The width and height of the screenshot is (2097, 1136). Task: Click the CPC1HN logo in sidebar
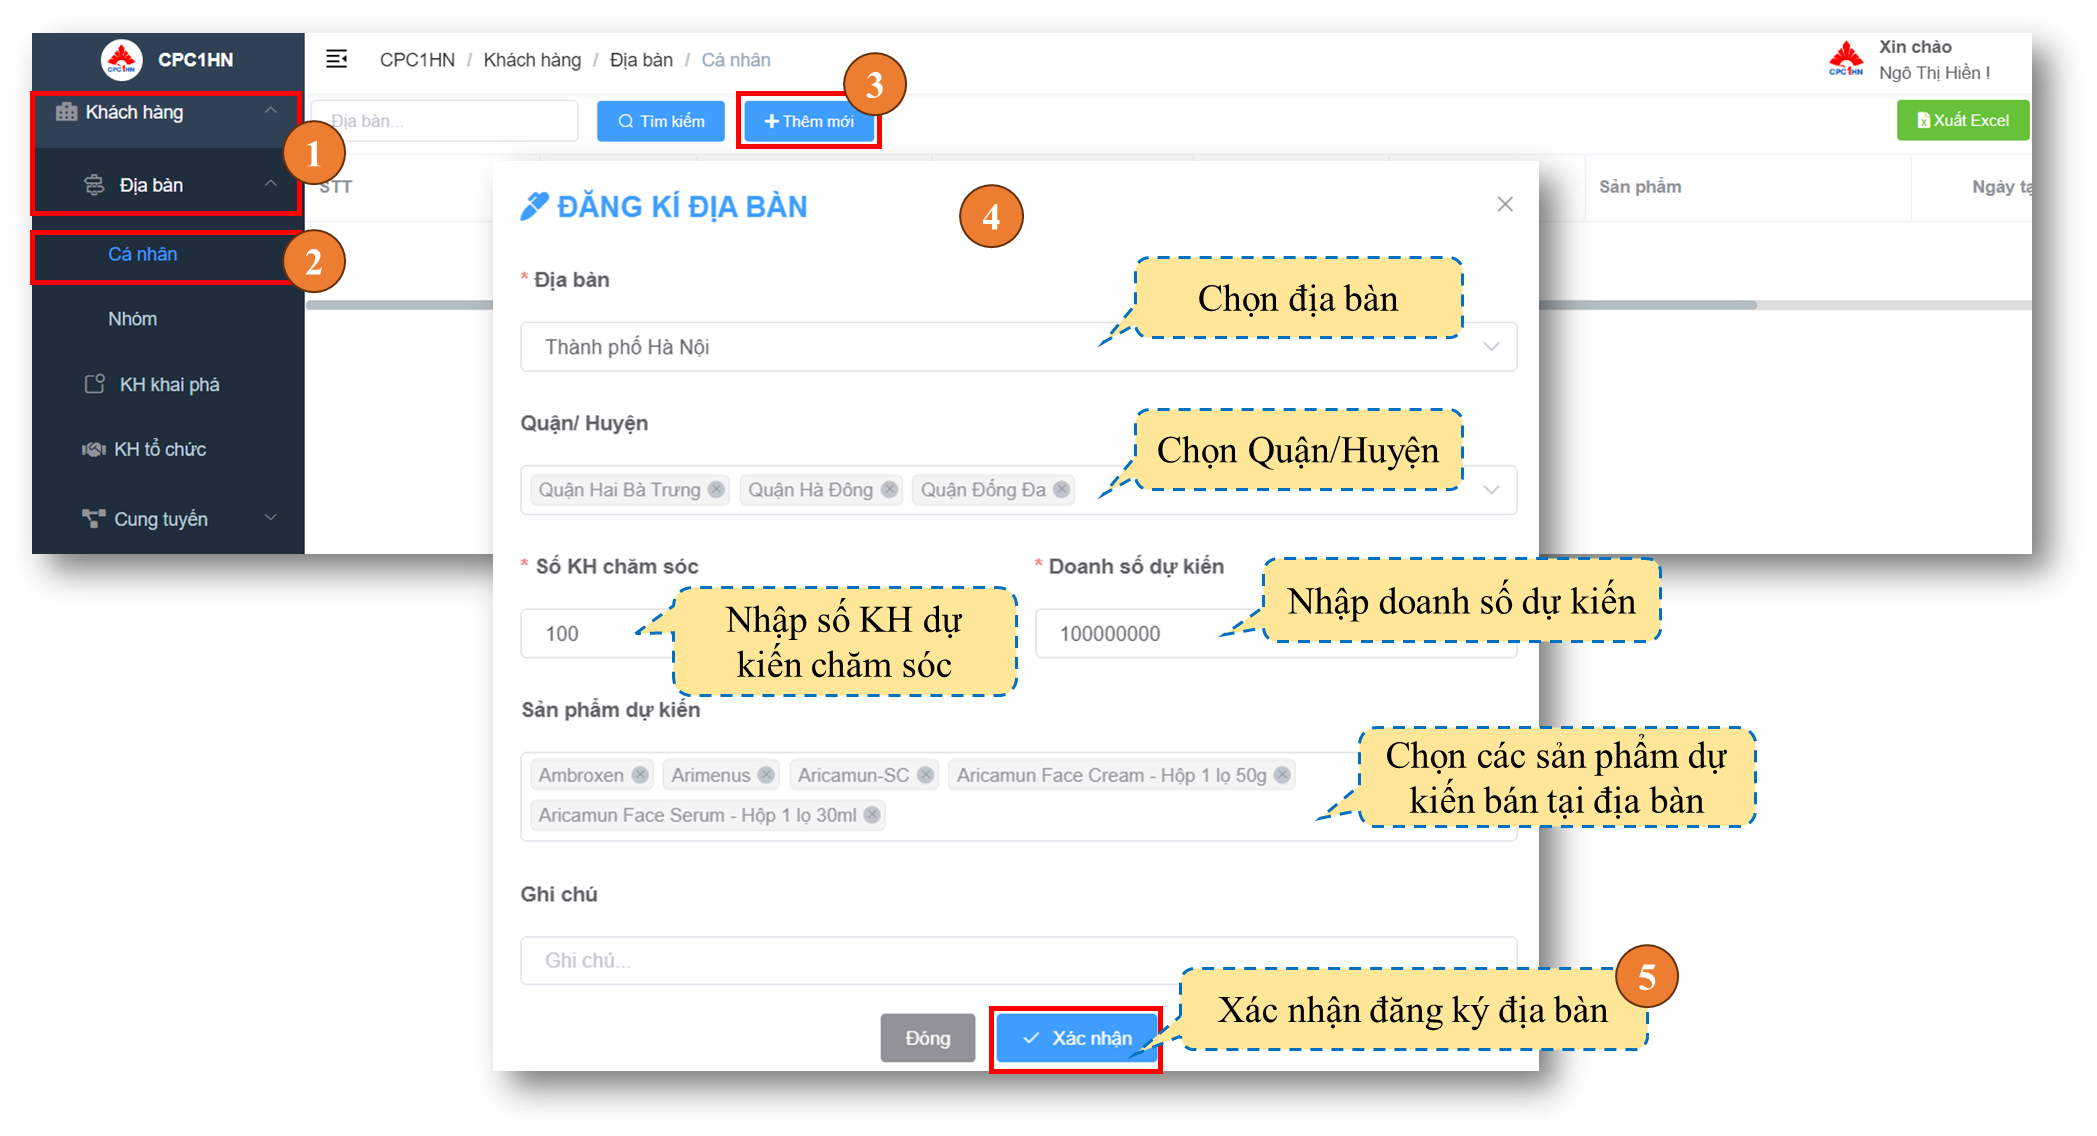pos(122,60)
